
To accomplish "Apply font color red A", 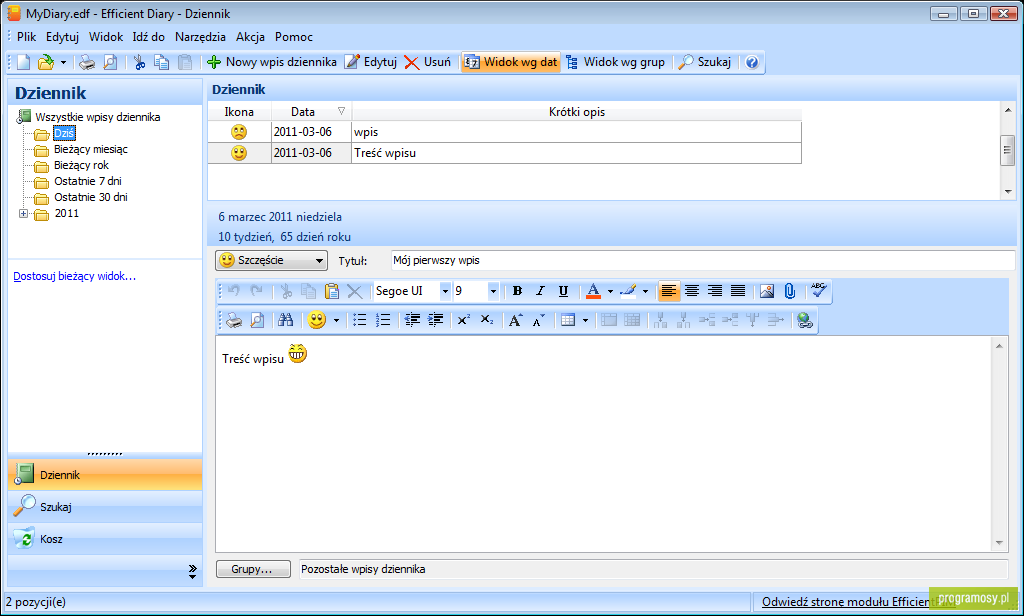I will pos(593,291).
